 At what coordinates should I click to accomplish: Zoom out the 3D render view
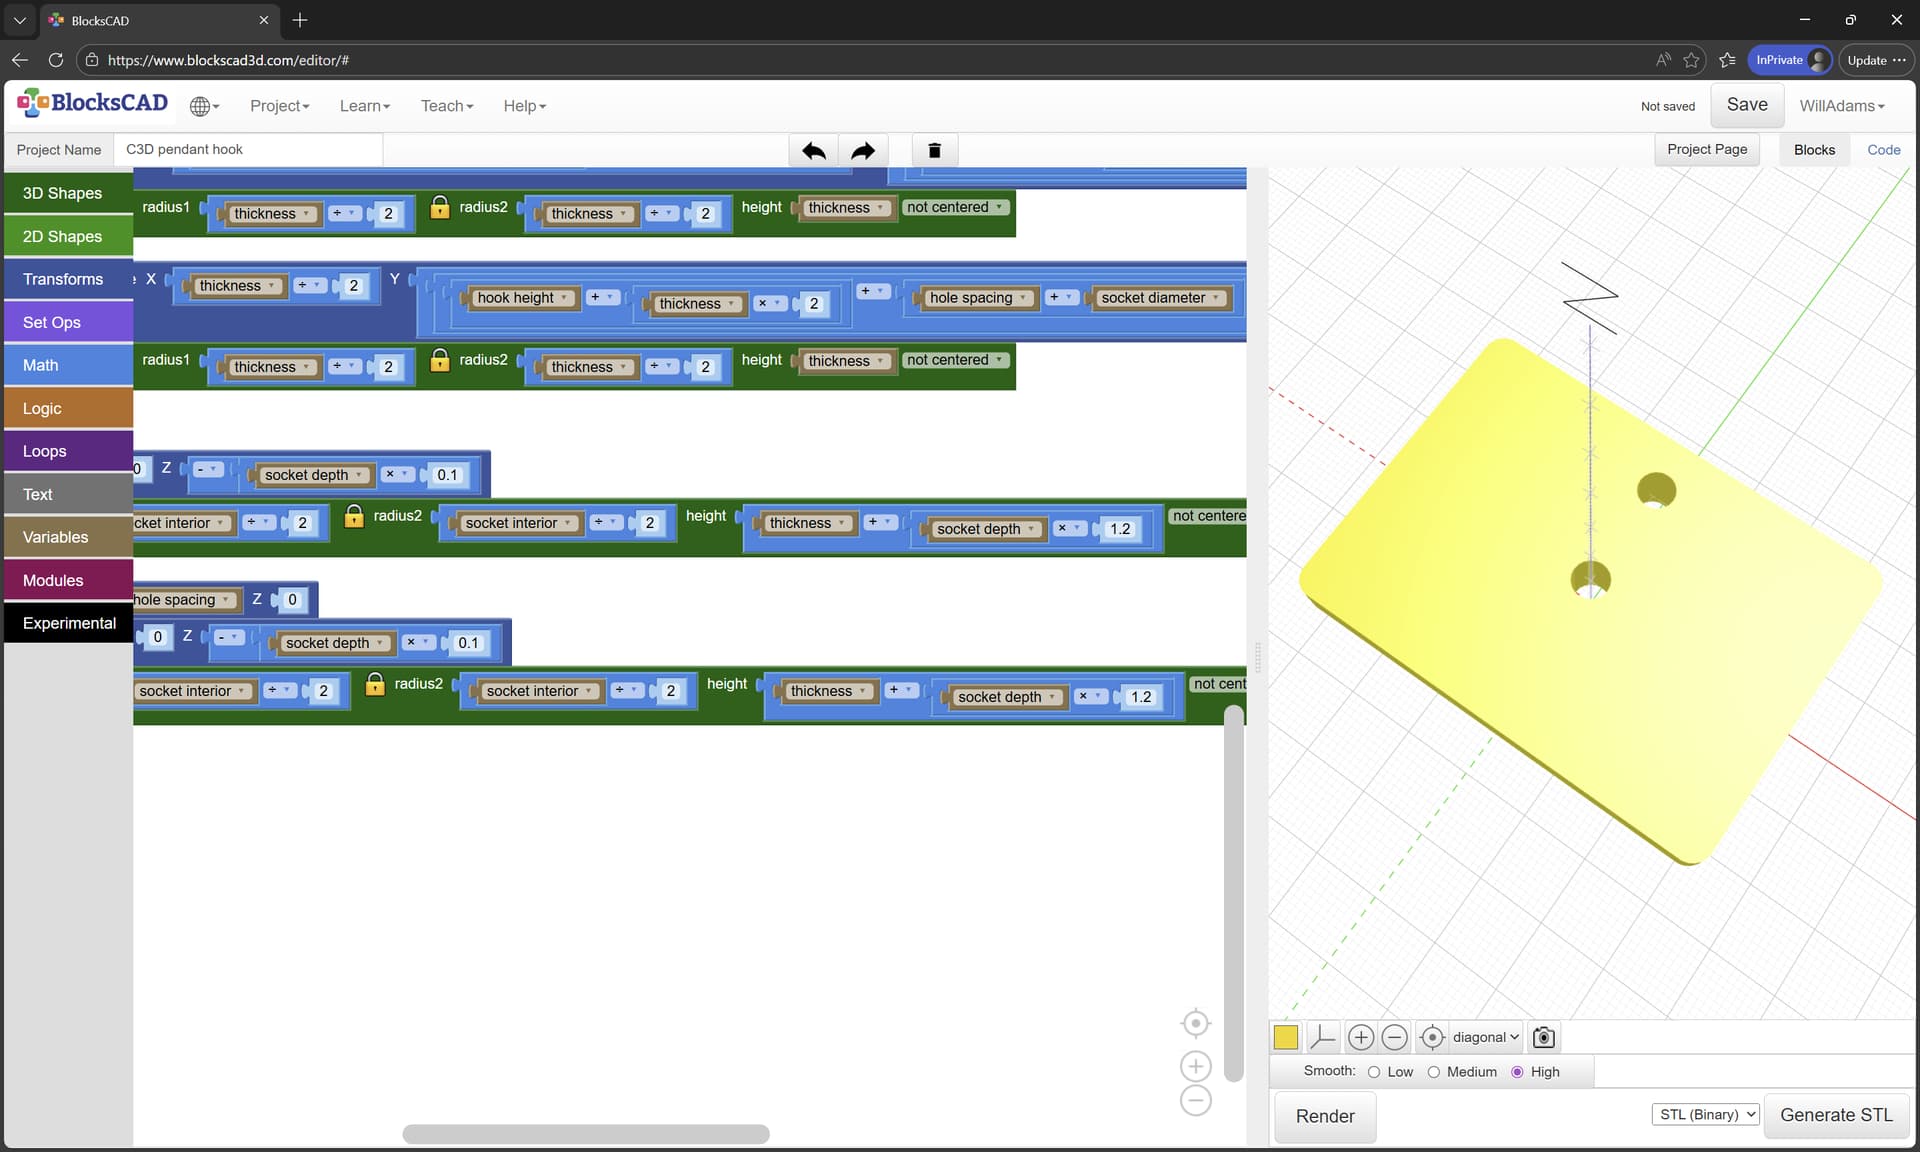[1394, 1037]
